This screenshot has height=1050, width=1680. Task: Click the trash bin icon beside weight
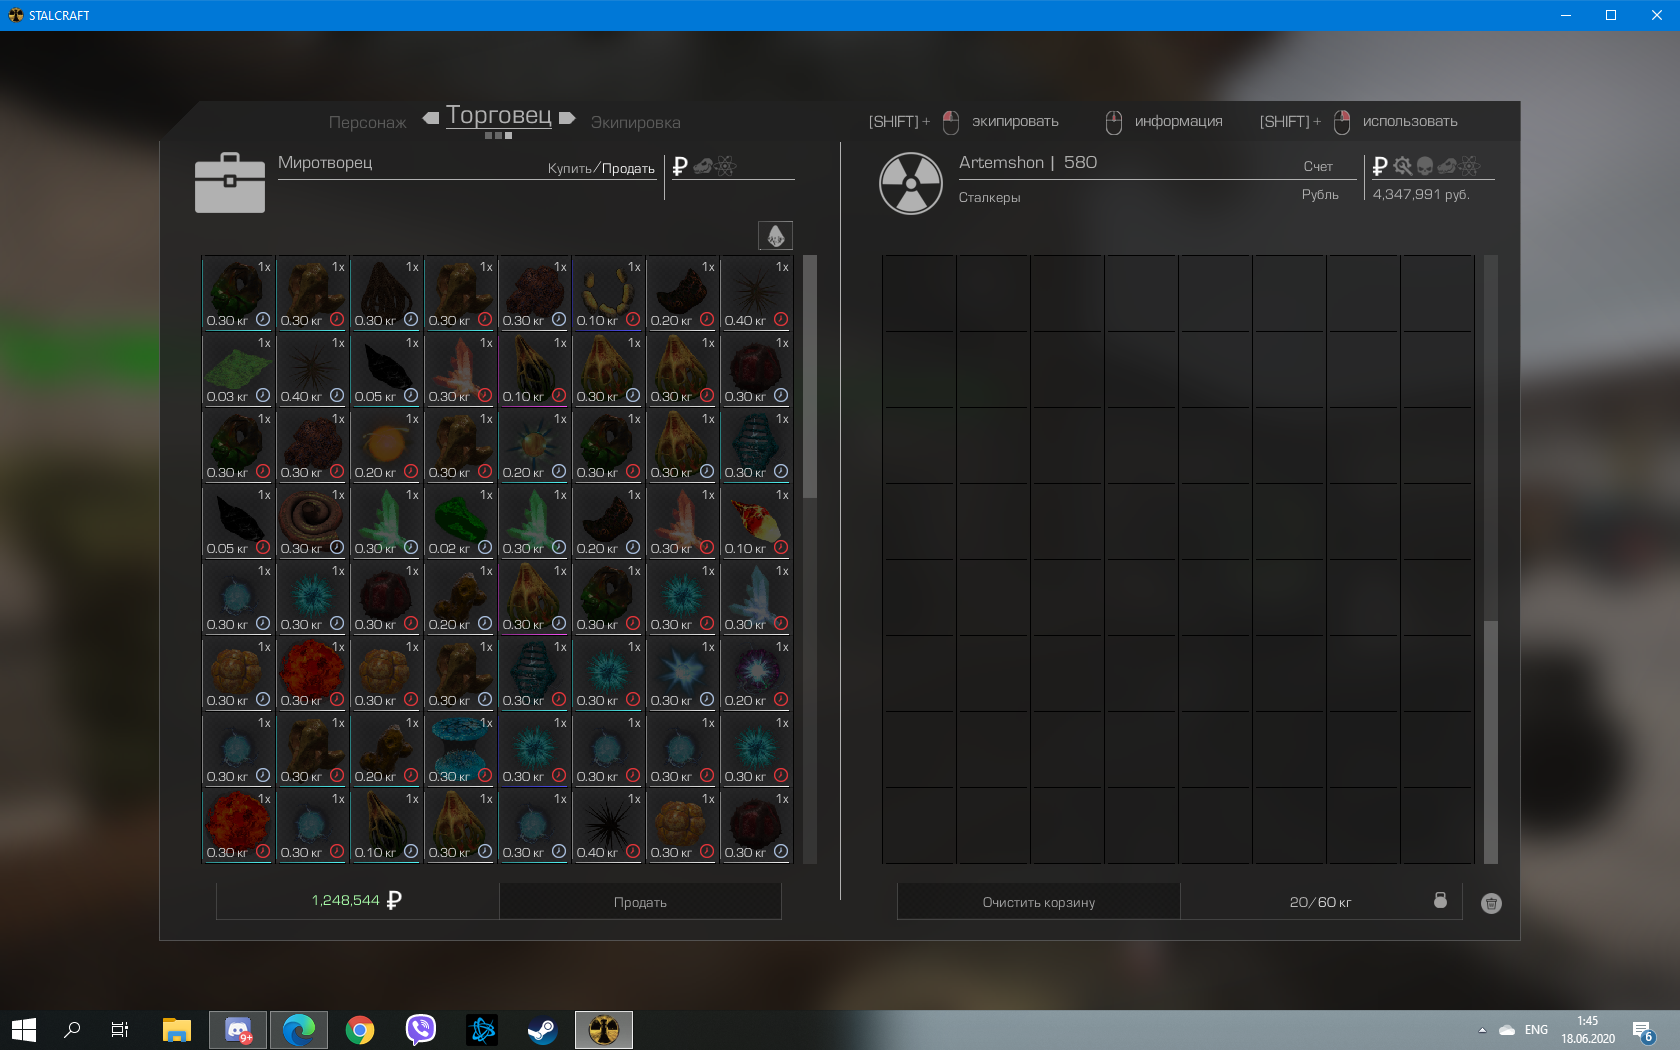point(1491,903)
